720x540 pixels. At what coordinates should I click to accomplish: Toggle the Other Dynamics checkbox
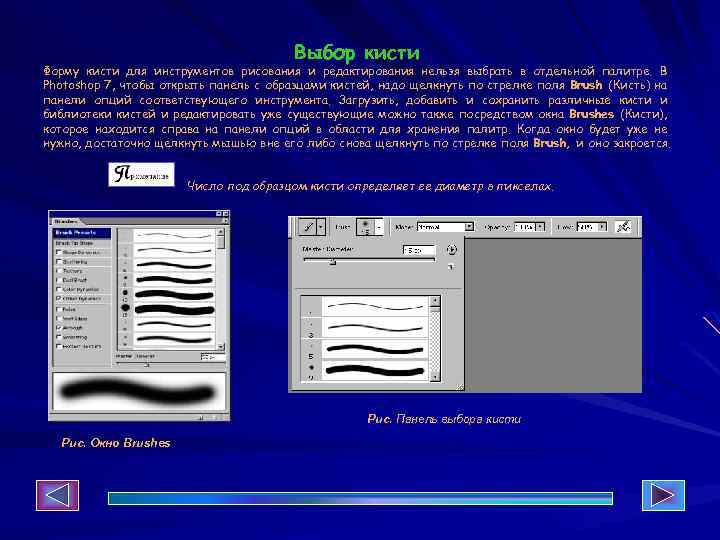tap(59, 298)
